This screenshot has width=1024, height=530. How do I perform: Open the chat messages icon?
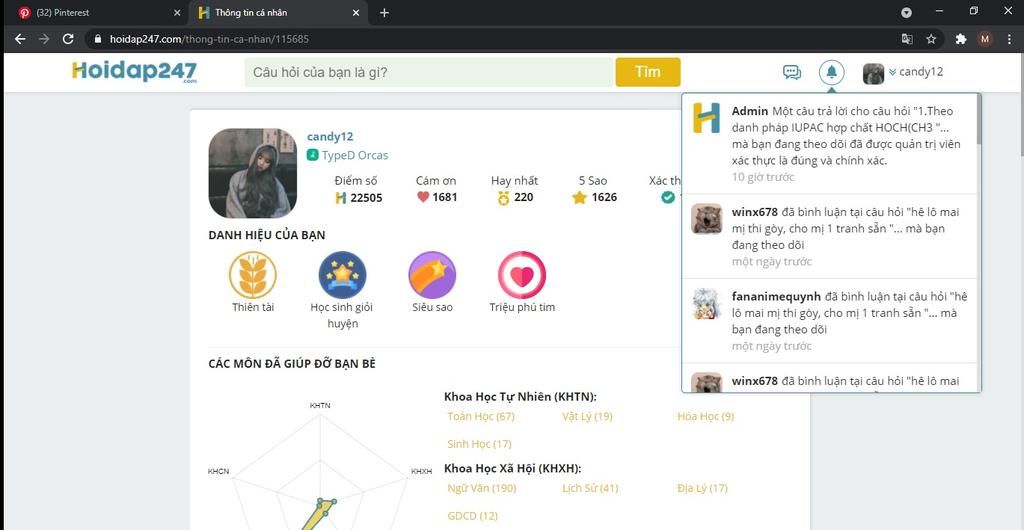[x=792, y=72]
